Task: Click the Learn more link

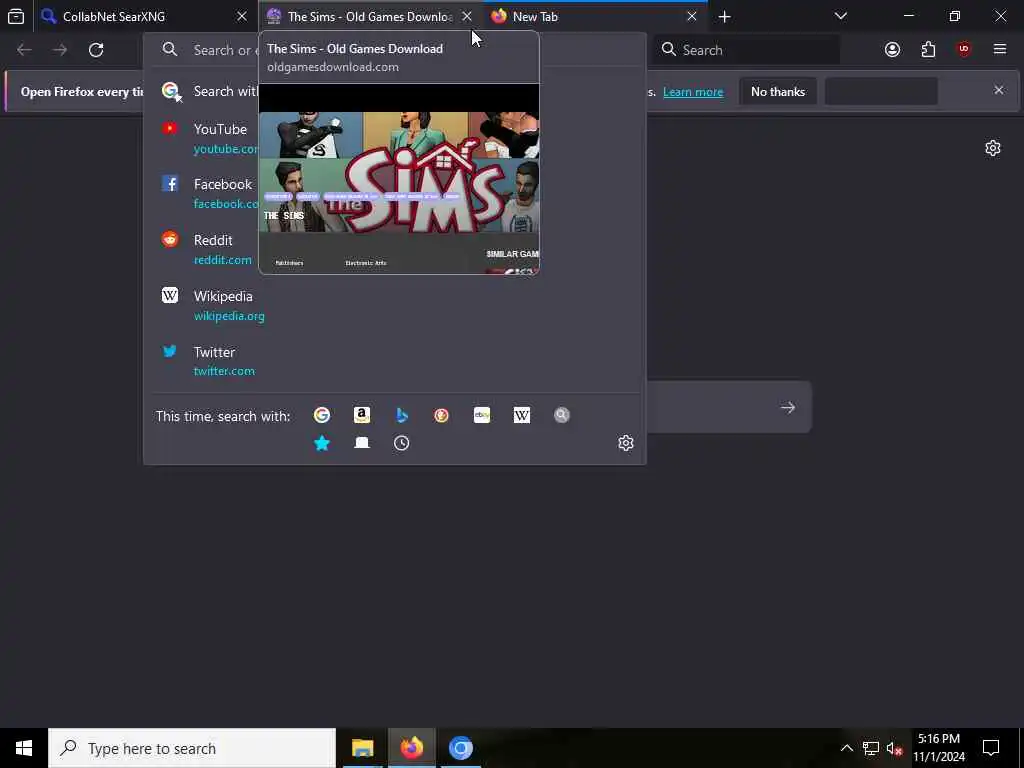Action: tap(693, 92)
